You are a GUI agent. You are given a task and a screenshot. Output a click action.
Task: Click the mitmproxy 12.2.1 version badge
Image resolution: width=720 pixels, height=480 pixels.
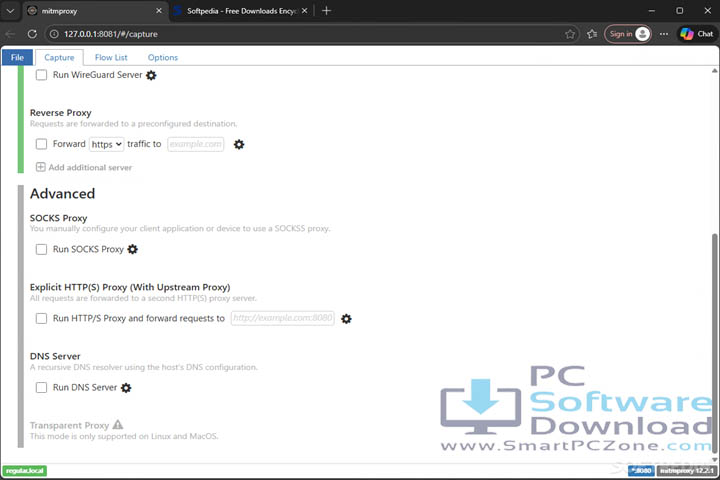click(687, 471)
